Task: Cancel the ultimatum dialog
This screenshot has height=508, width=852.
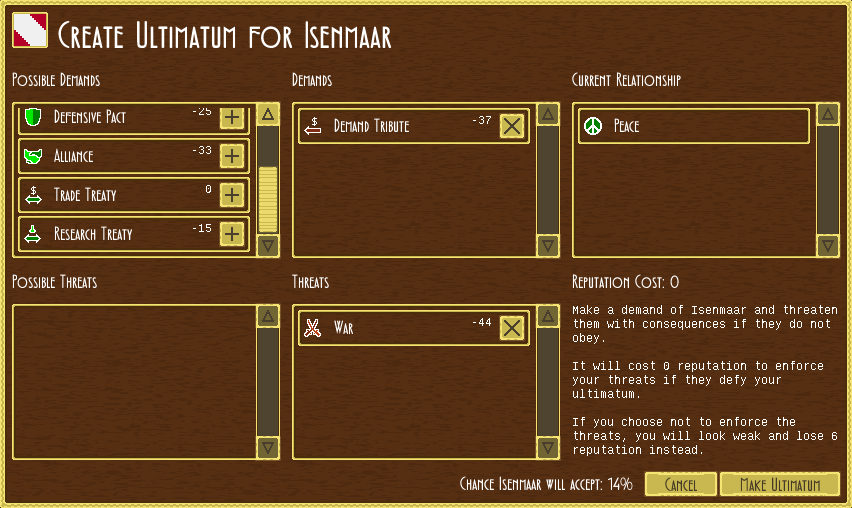Action: coord(680,485)
